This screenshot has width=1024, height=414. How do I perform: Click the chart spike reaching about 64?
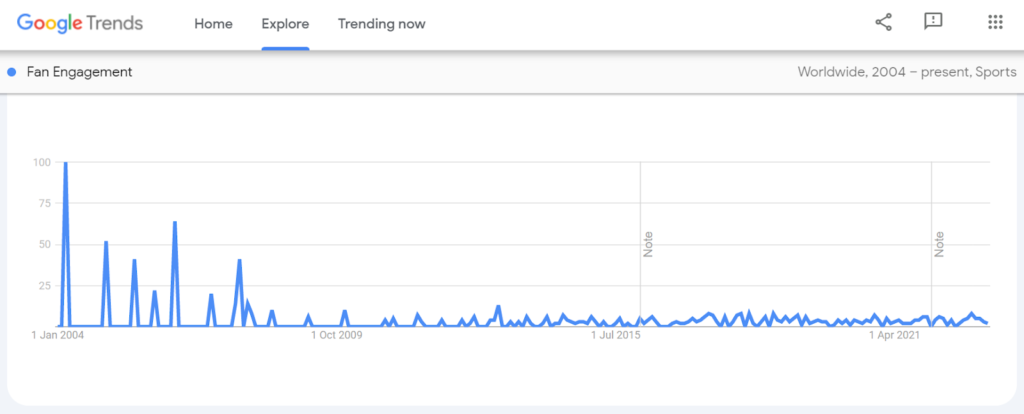(x=175, y=223)
